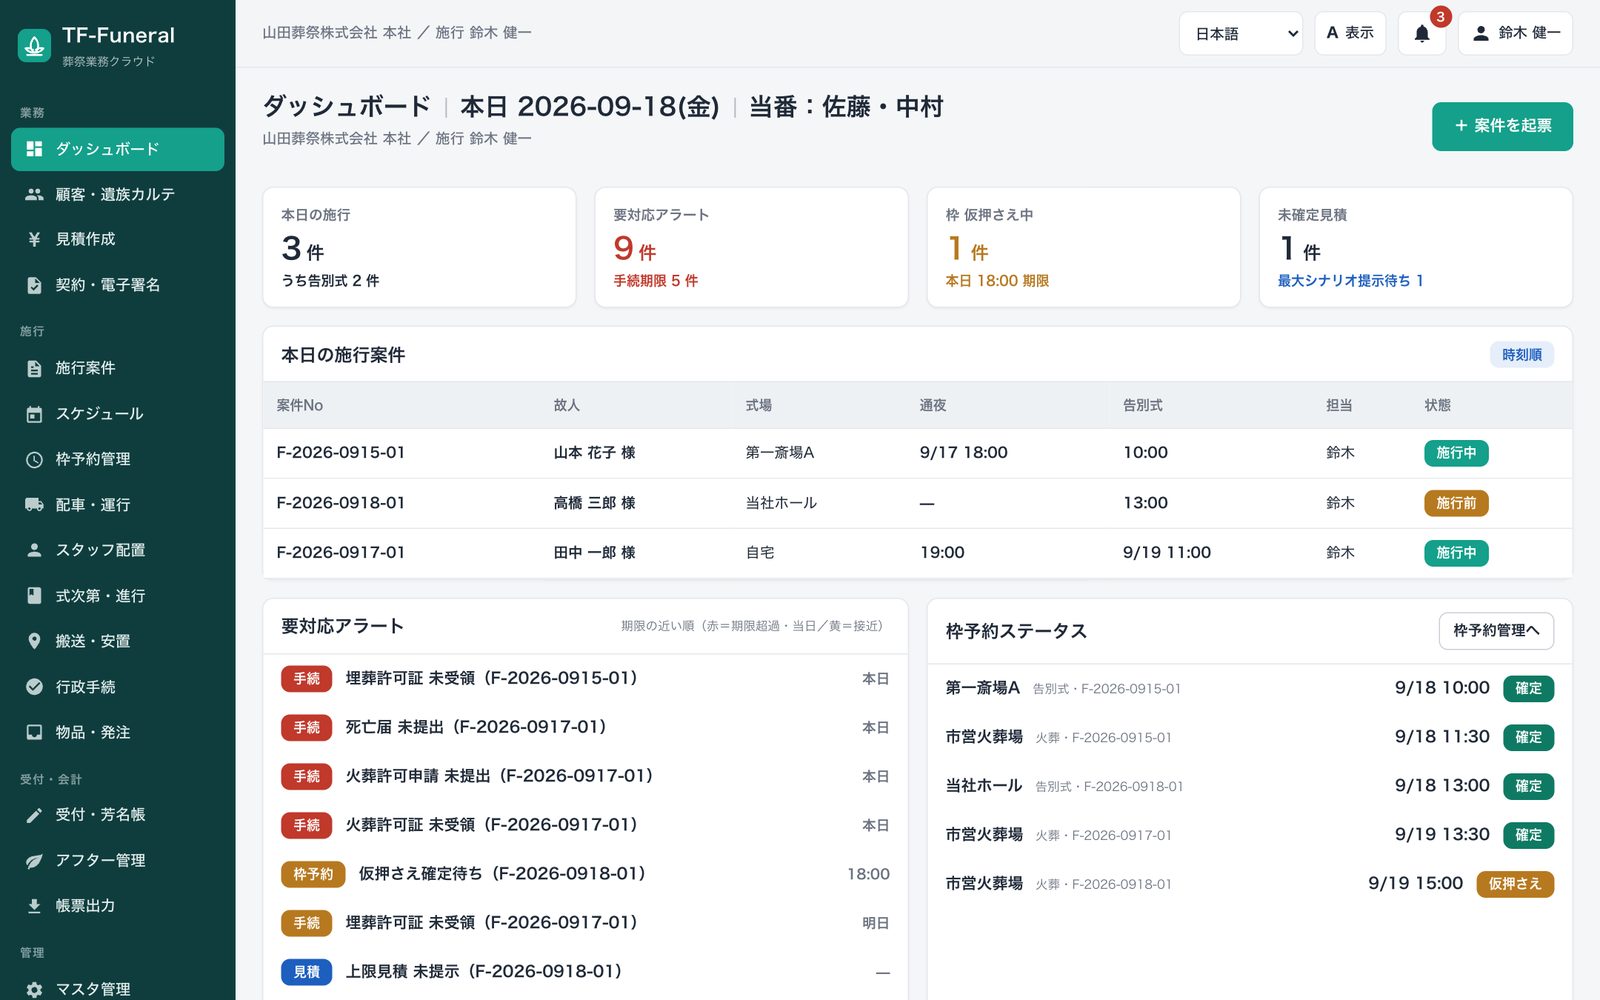Click the 案件No column header
The height and width of the screenshot is (1000, 1600).
point(299,405)
